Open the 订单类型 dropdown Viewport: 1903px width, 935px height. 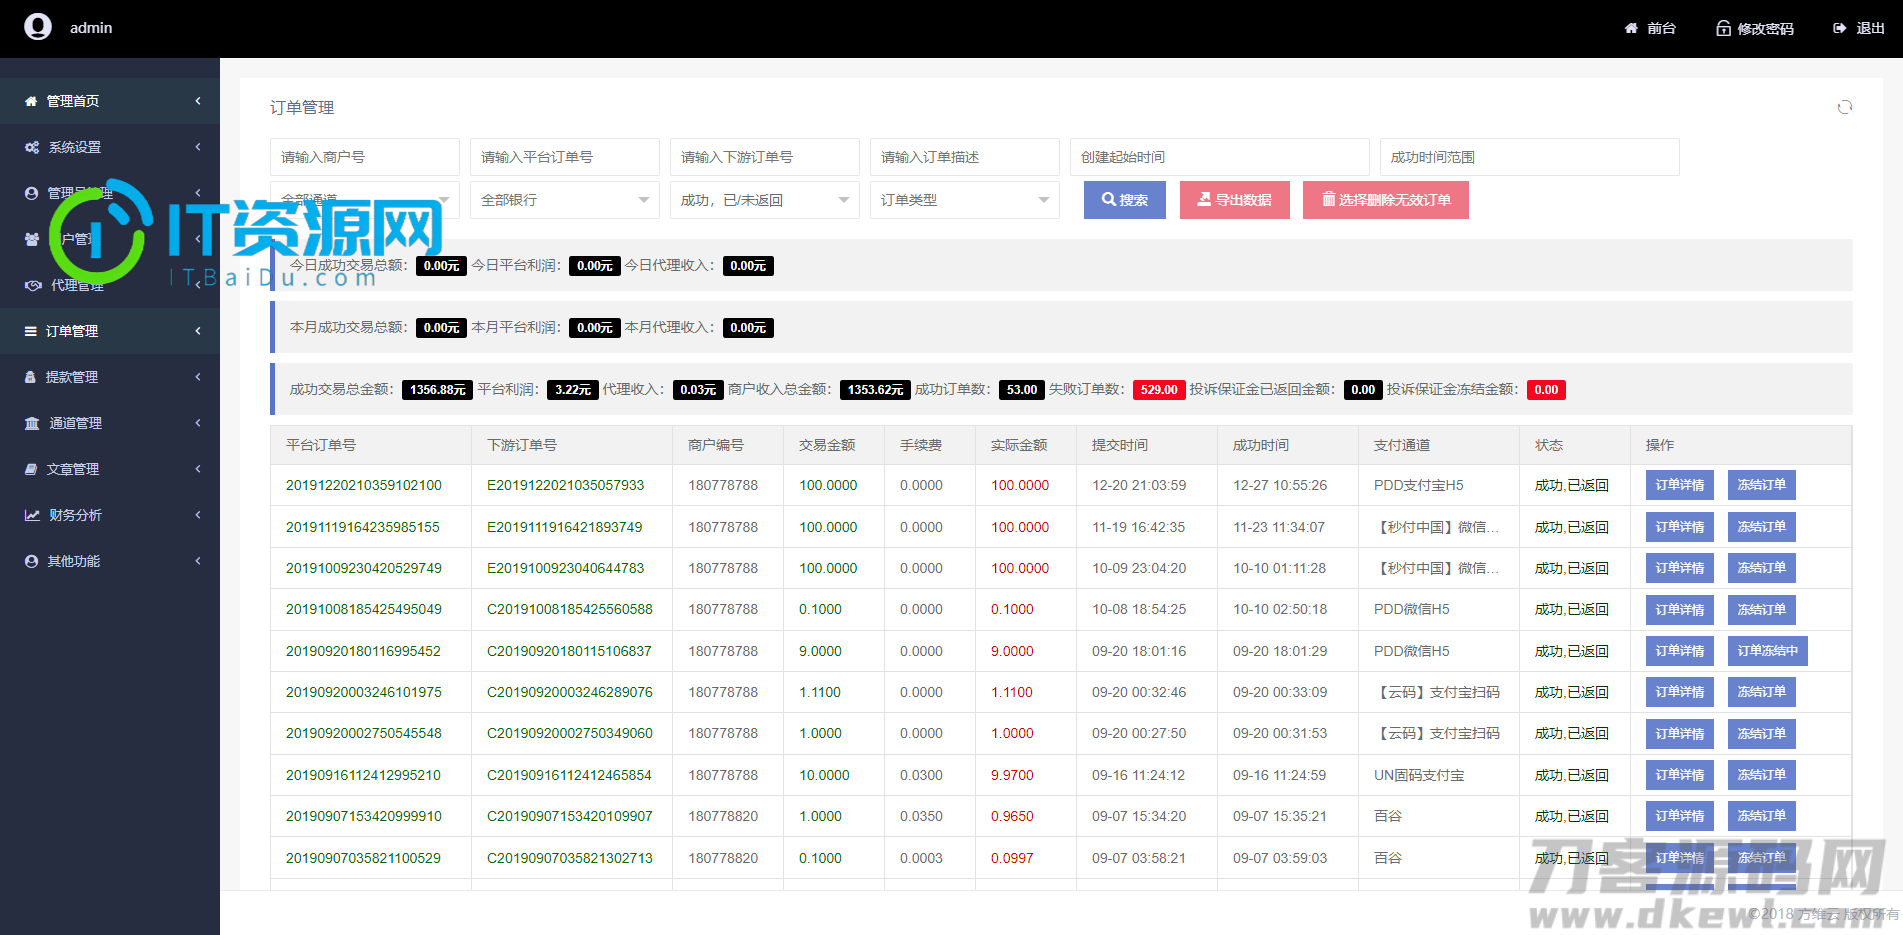pyautogui.click(x=965, y=200)
